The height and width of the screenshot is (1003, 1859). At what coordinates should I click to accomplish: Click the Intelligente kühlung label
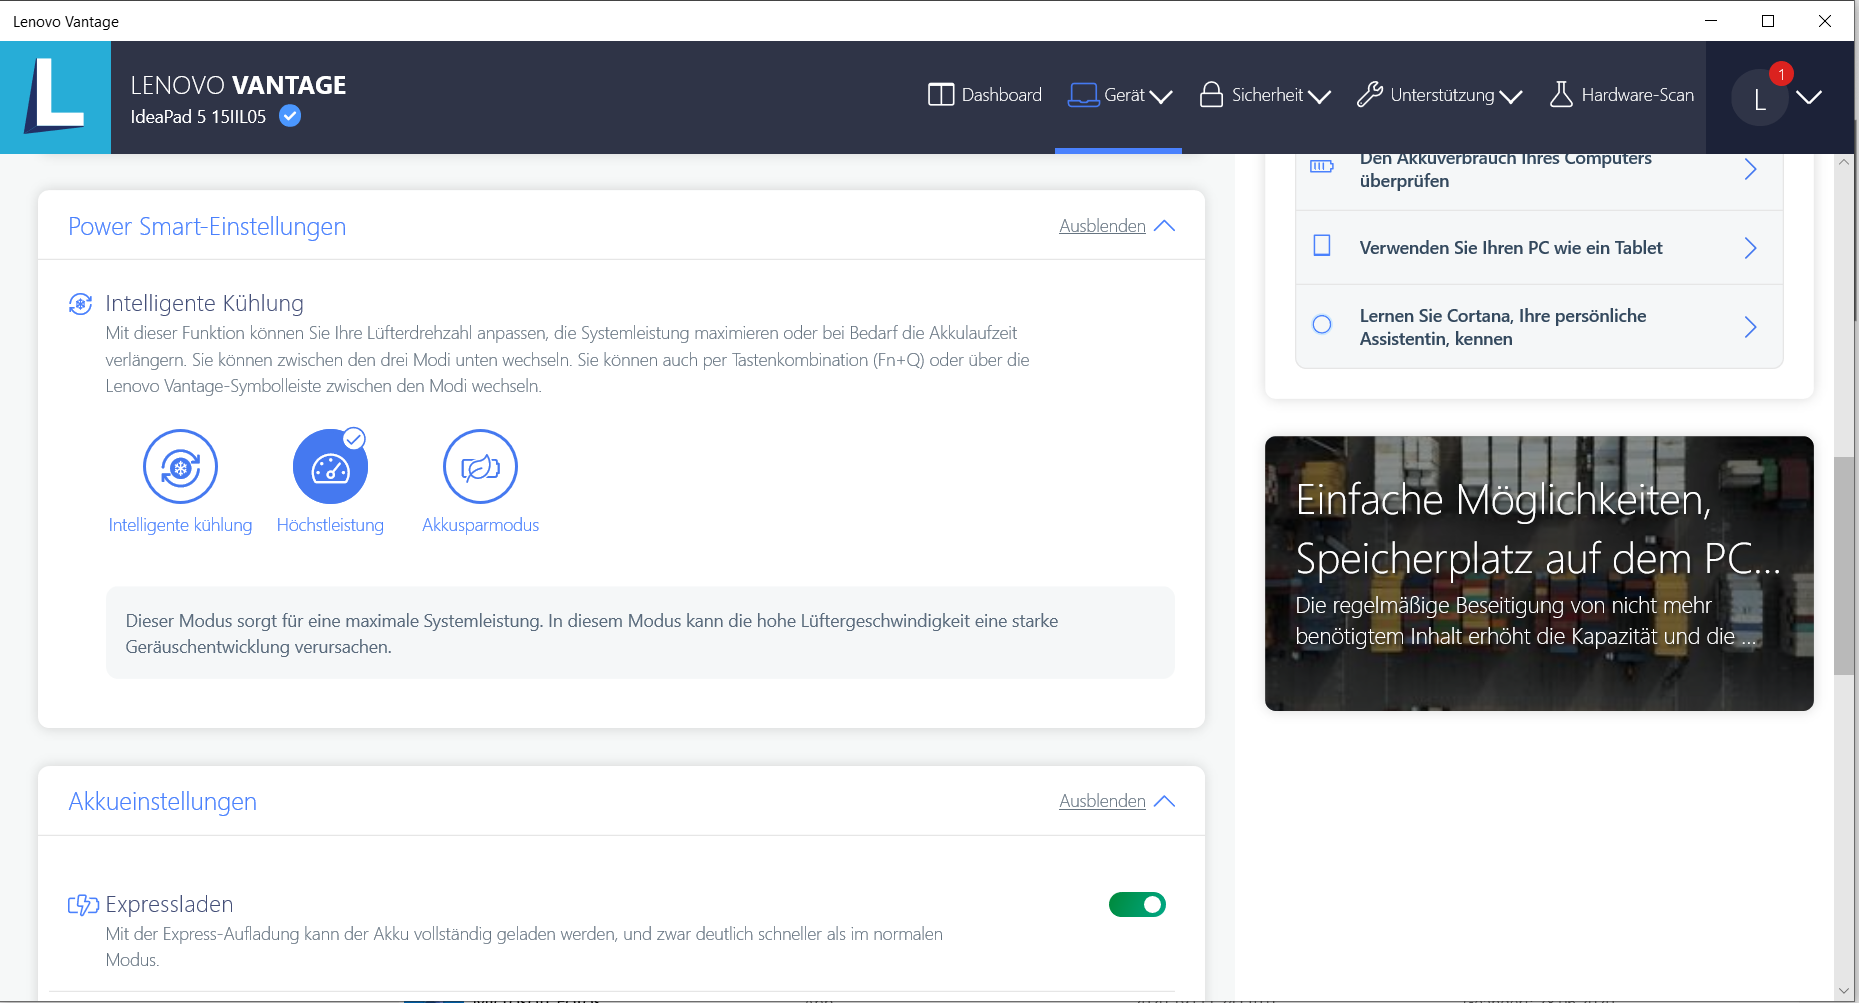coord(180,525)
